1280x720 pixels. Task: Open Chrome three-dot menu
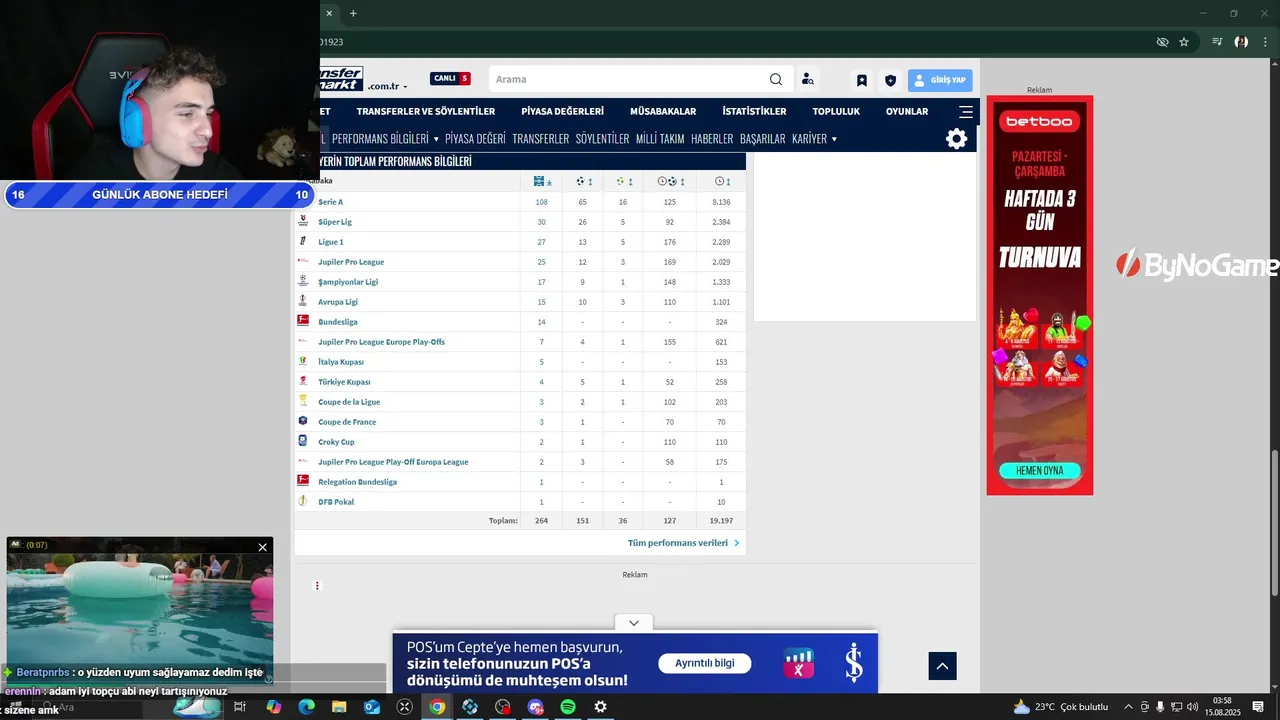pyautogui.click(x=1265, y=42)
